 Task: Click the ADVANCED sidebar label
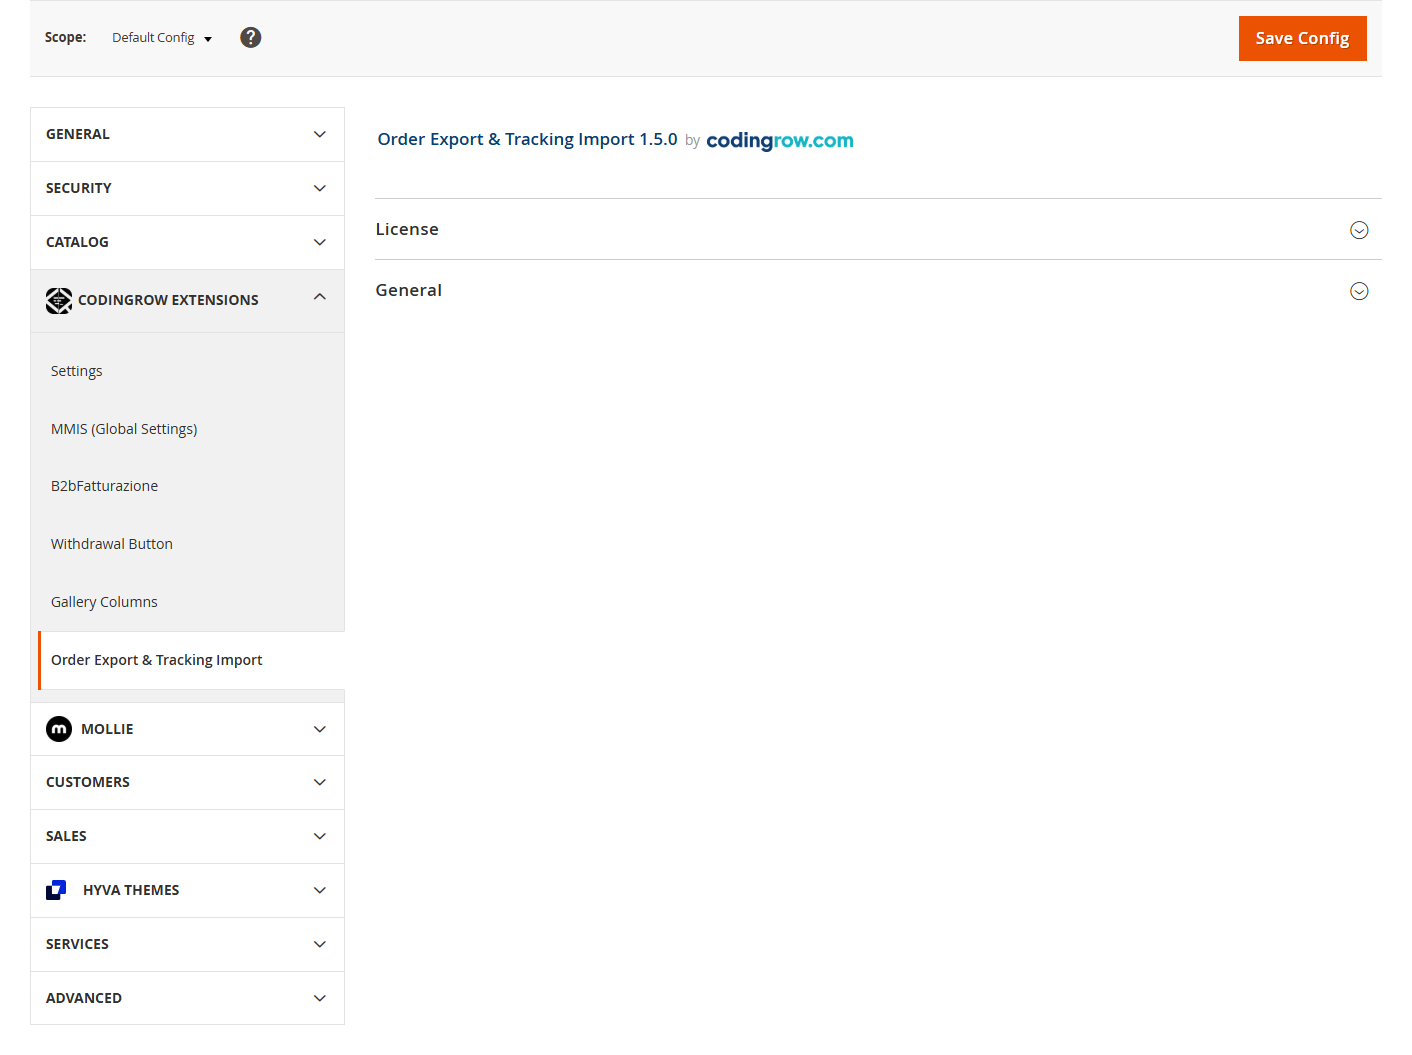pos(84,998)
